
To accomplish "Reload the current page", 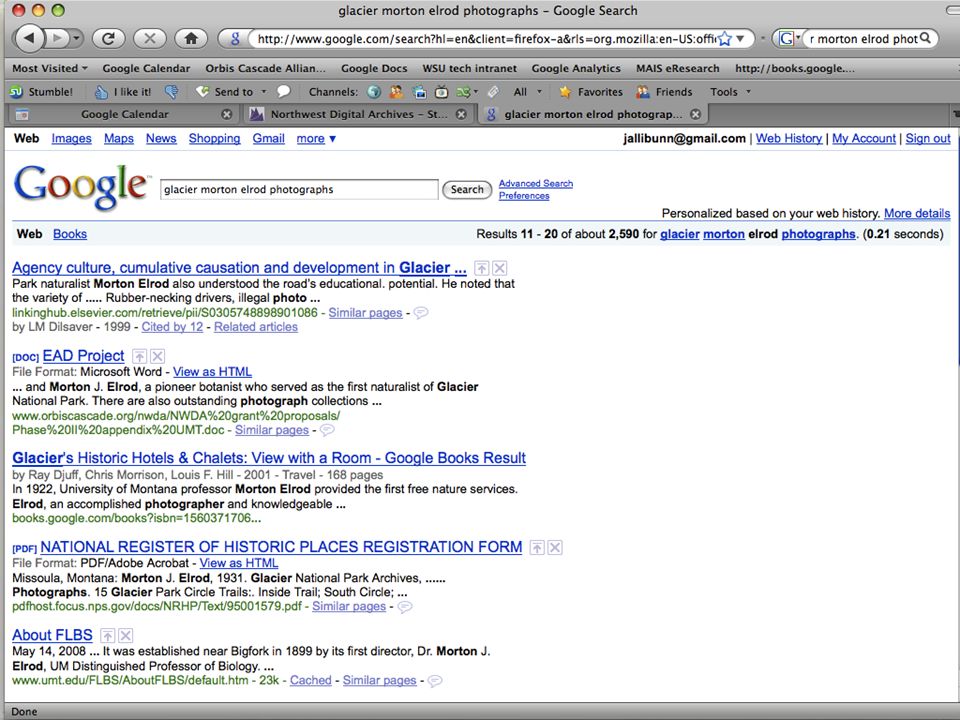I will coord(108,39).
